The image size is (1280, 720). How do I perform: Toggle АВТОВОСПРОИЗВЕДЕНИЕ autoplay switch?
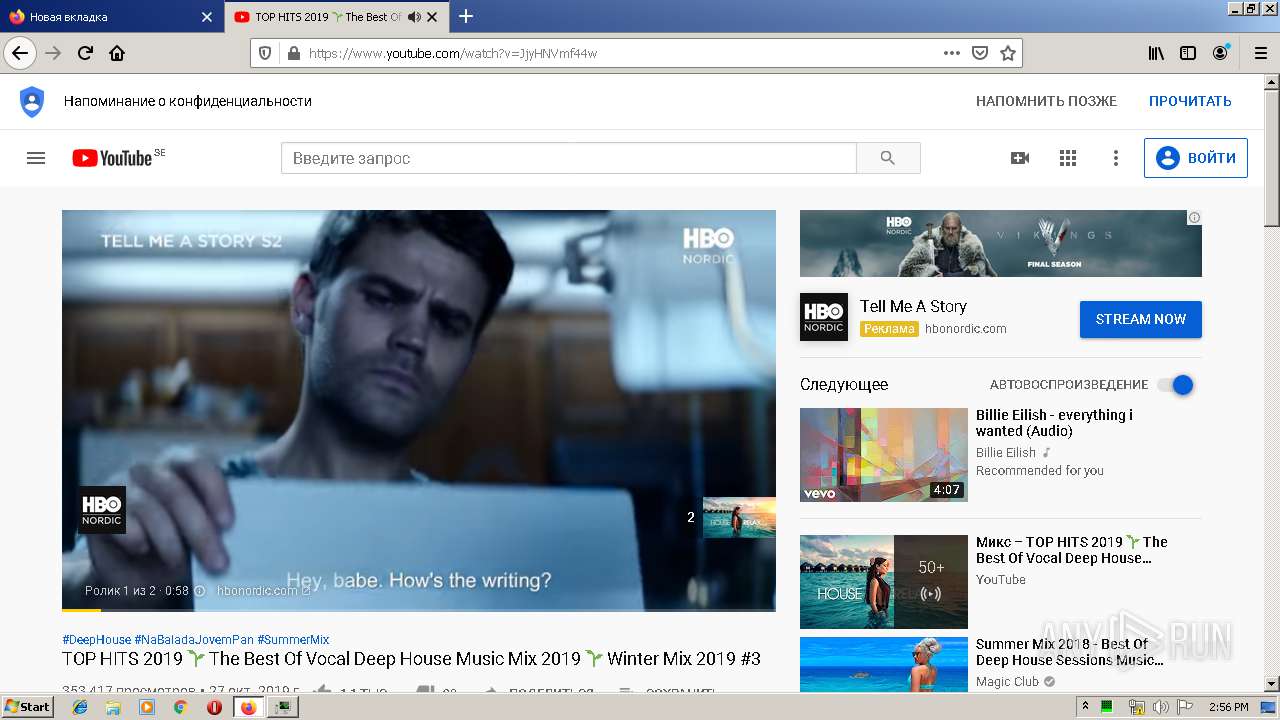[x=1175, y=385]
